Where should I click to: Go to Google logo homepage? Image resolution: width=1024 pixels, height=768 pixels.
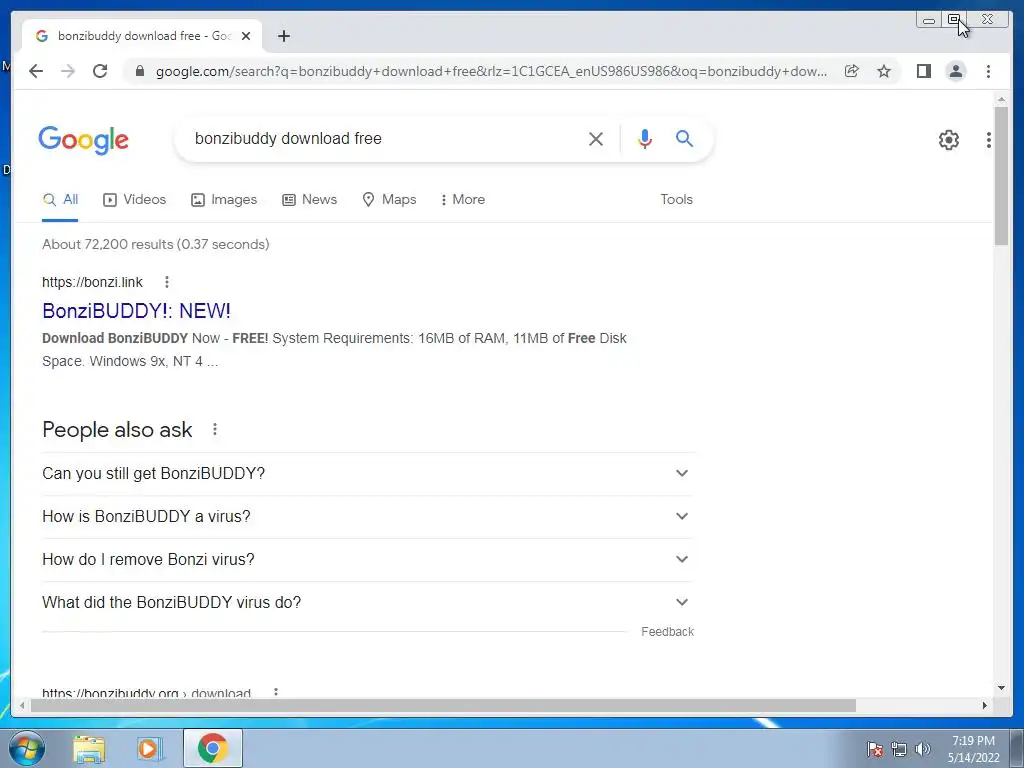click(x=84, y=140)
